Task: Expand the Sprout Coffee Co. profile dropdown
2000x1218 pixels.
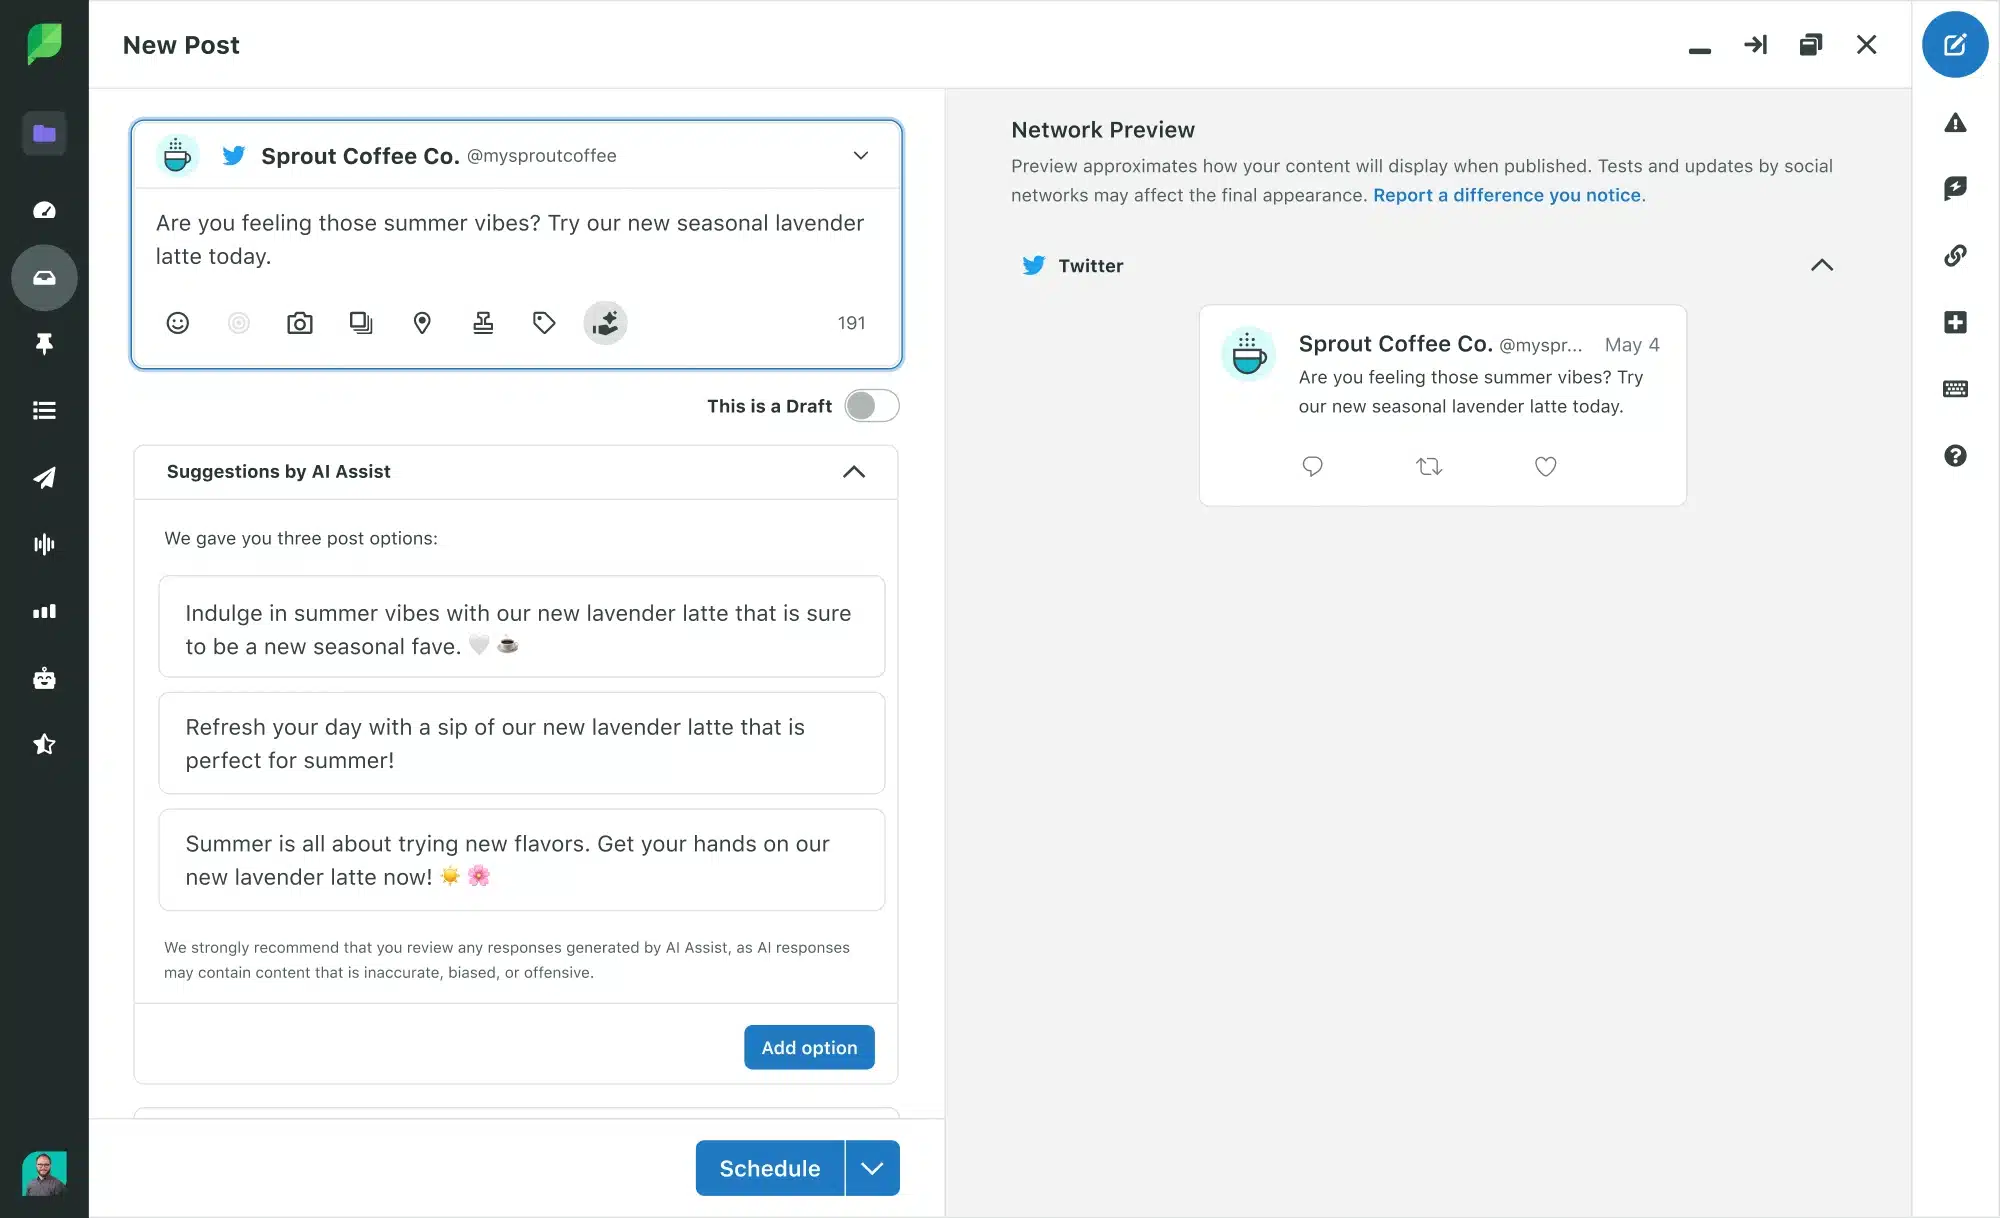Action: point(860,155)
